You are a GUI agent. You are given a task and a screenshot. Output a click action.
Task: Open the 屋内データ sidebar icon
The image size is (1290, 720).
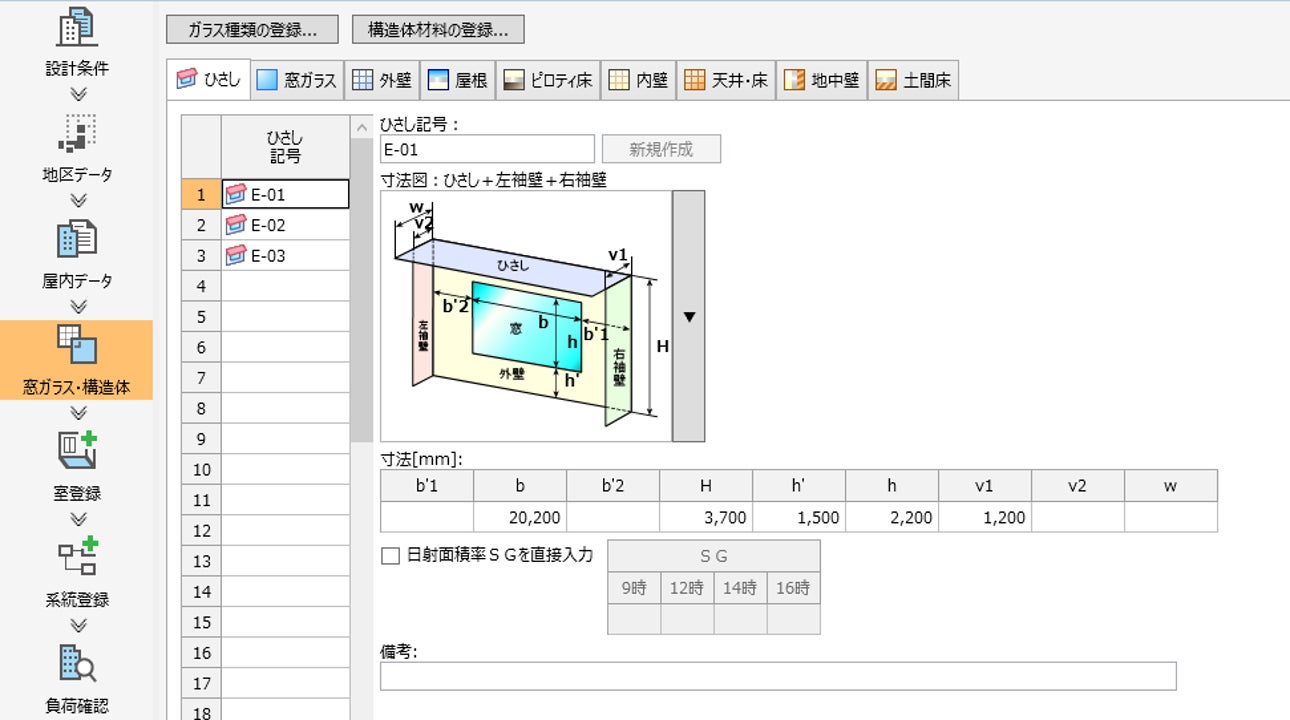click(x=77, y=240)
